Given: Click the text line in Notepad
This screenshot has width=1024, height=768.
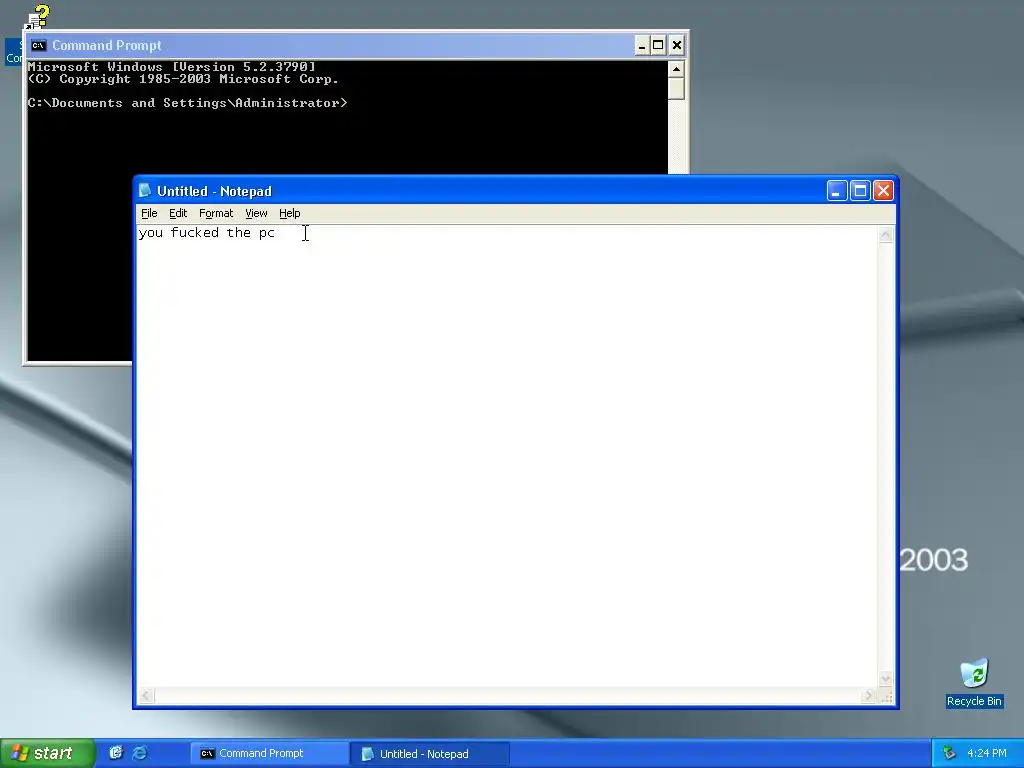Looking at the screenshot, I should (206, 233).
